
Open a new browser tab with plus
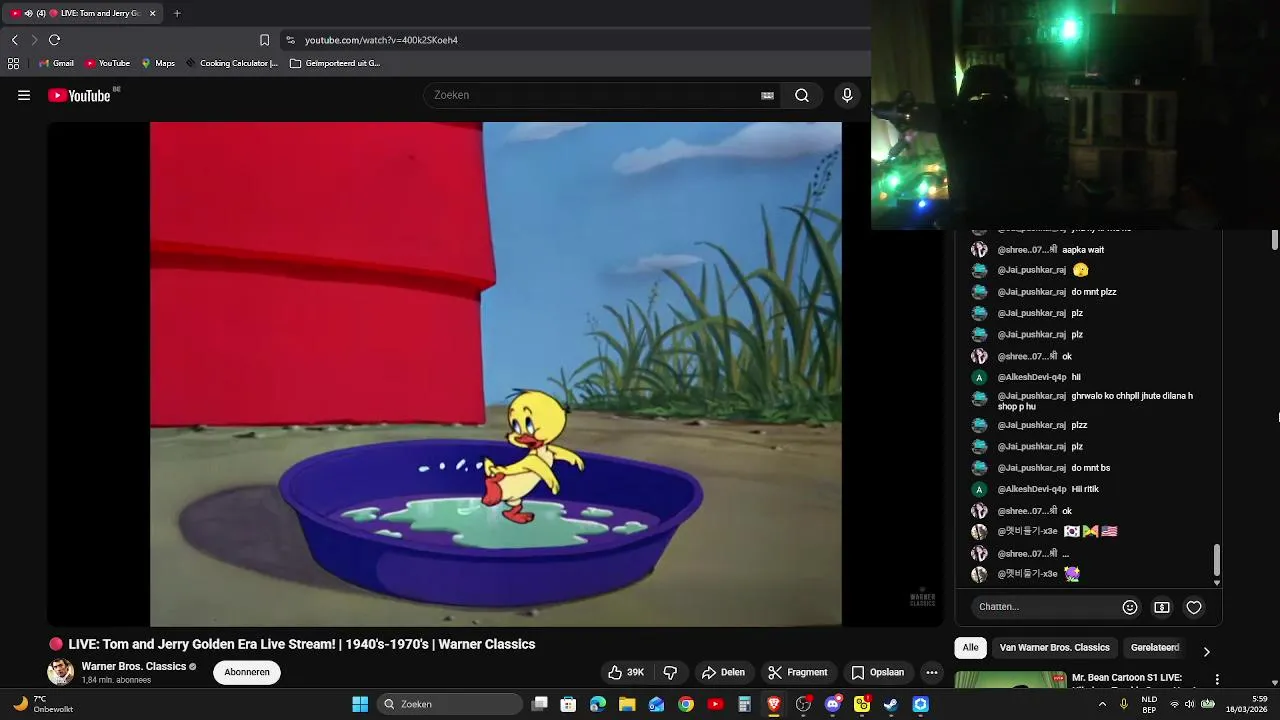click(177, 13)
